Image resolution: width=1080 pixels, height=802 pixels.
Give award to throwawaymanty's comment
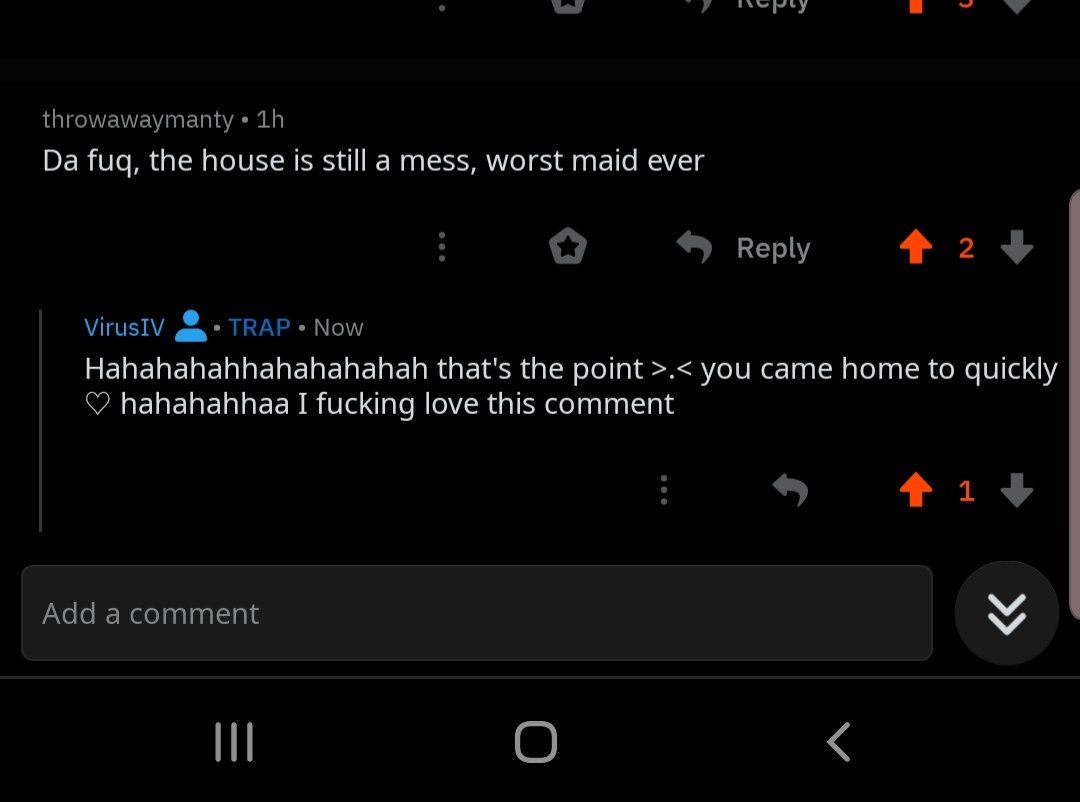(x=568, y=246)
